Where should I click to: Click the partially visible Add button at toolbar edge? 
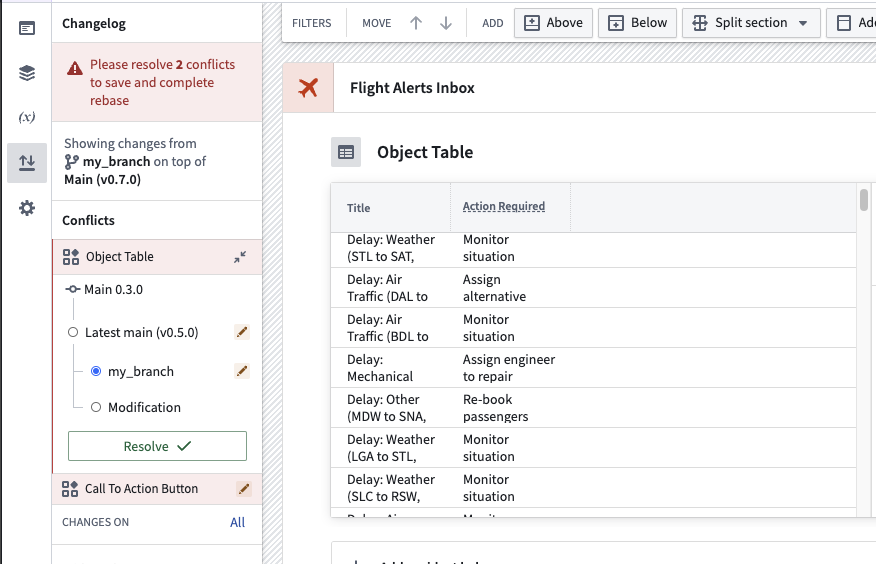point(851,23)
